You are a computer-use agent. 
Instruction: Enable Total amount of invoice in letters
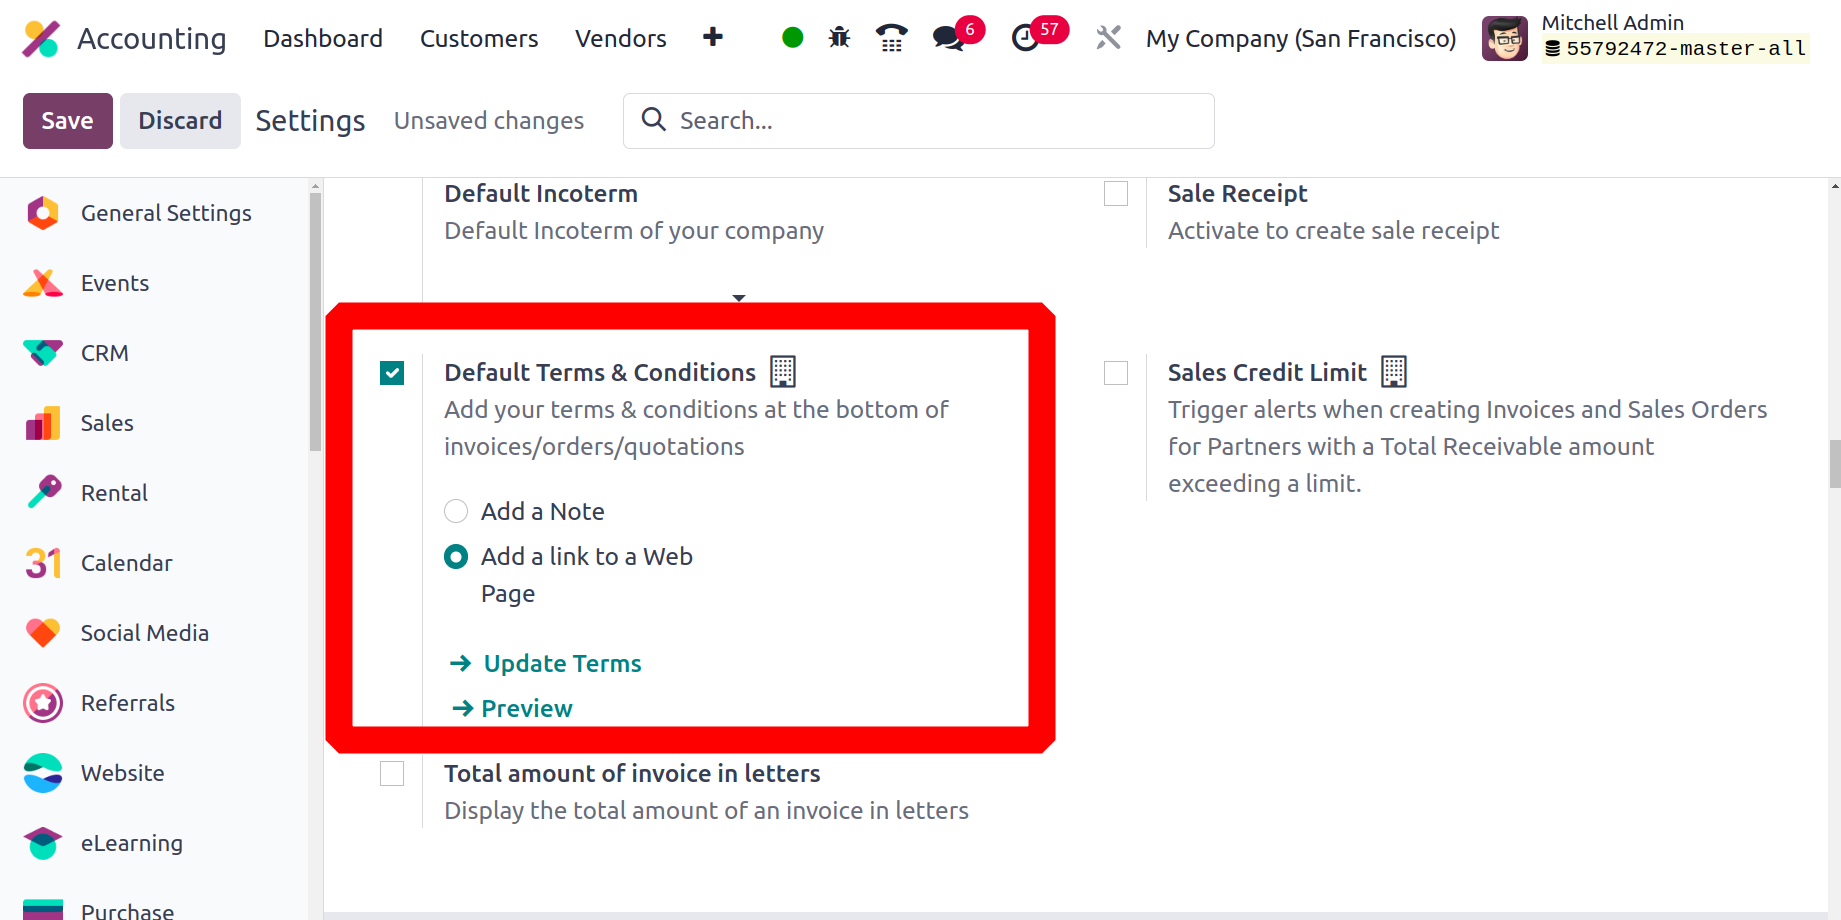[392, 774]
